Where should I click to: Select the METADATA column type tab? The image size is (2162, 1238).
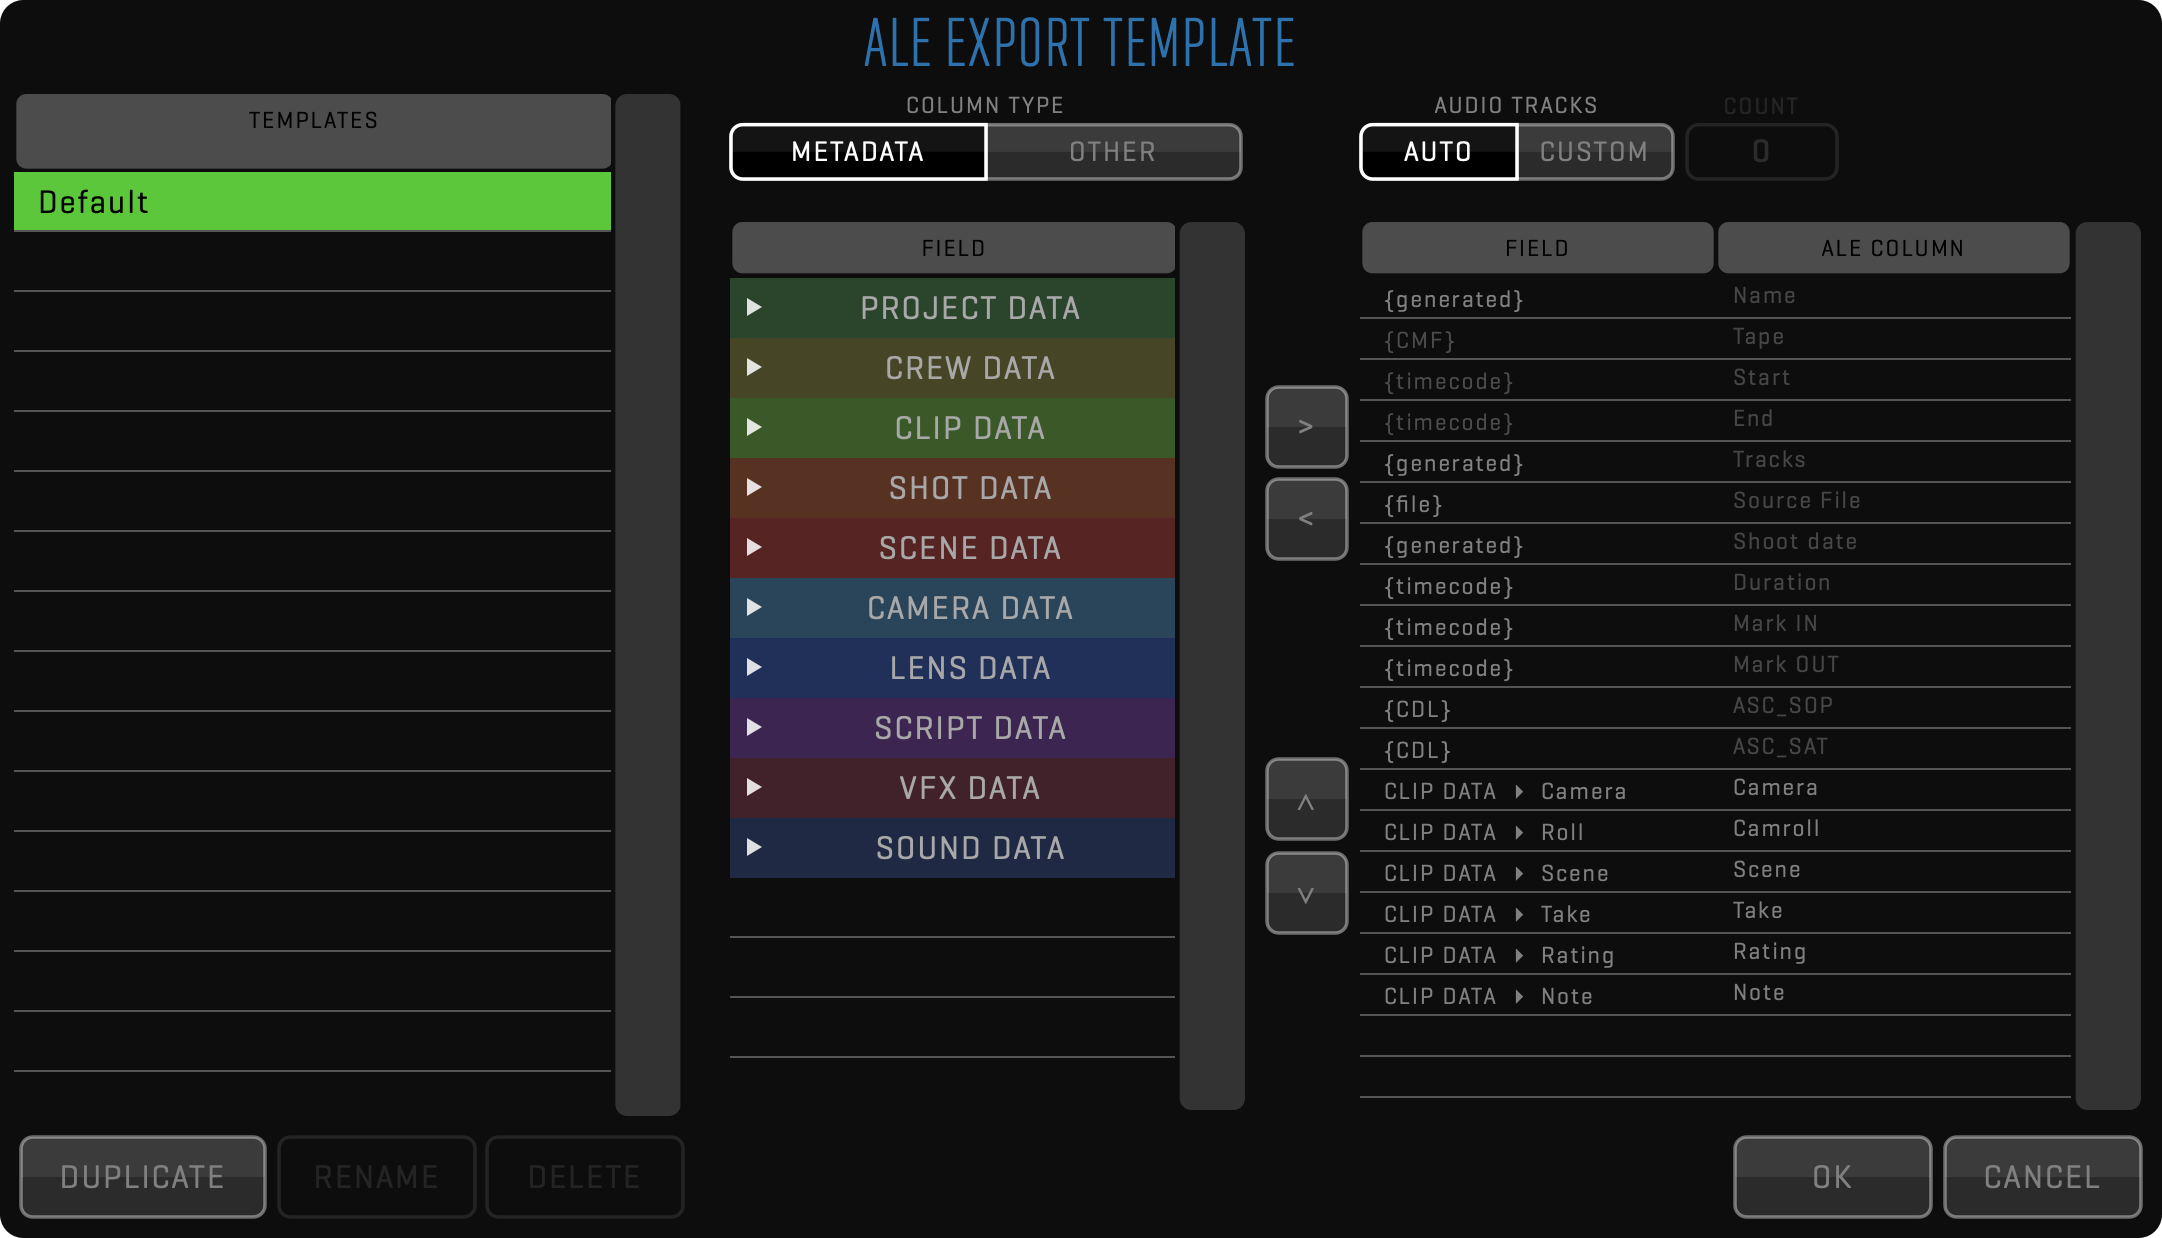[858, 152]
